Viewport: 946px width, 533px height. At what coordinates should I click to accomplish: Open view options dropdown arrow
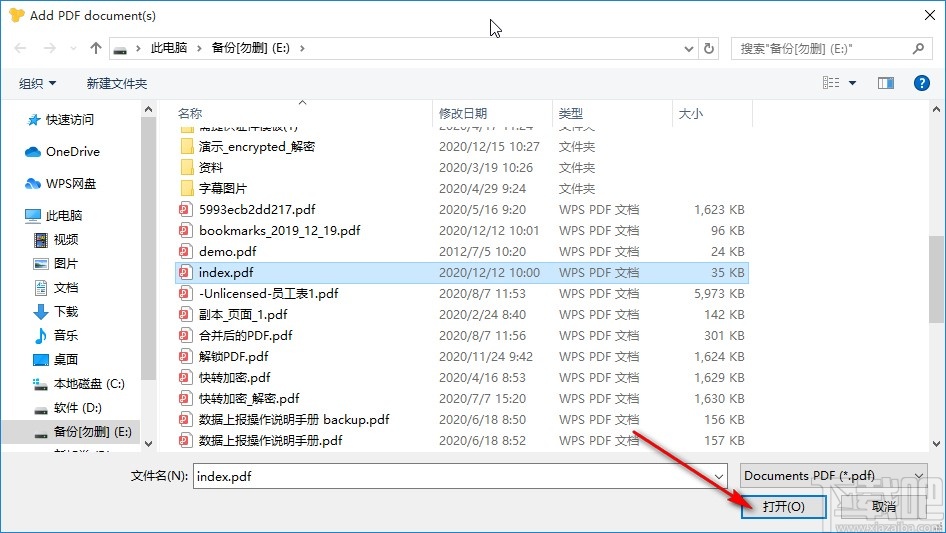[x=852, y=83]
